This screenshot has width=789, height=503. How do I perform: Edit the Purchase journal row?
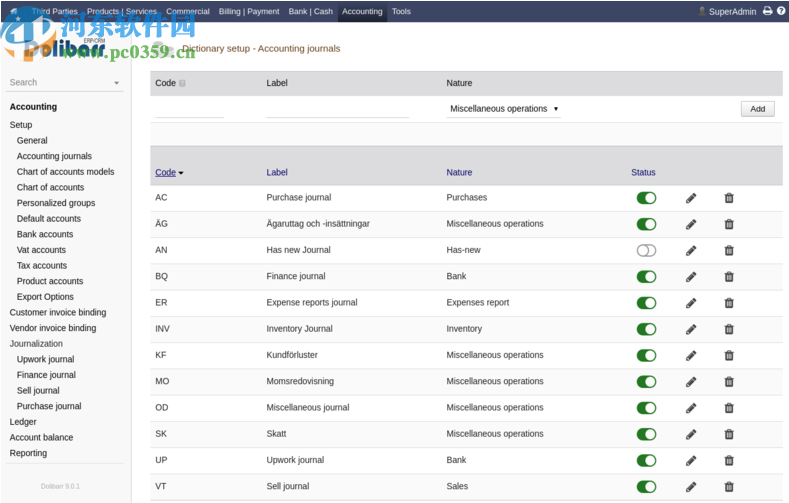click(x=691, y=198)
